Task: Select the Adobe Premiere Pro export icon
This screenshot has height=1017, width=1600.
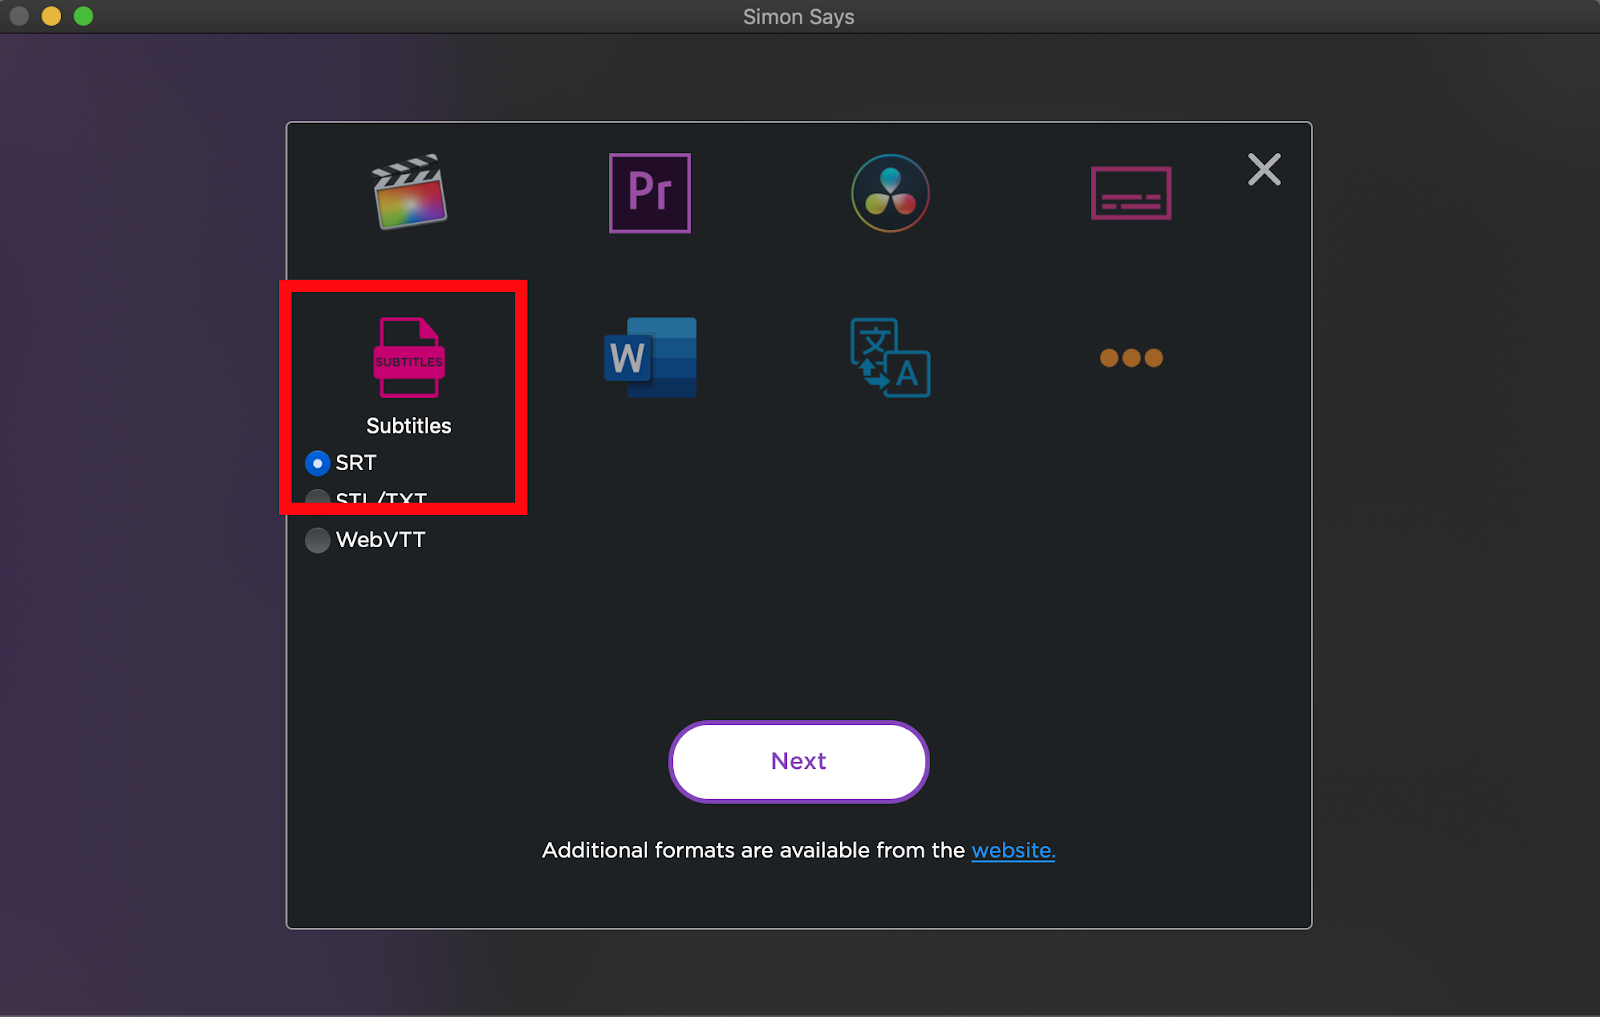Action: (650, 193)
